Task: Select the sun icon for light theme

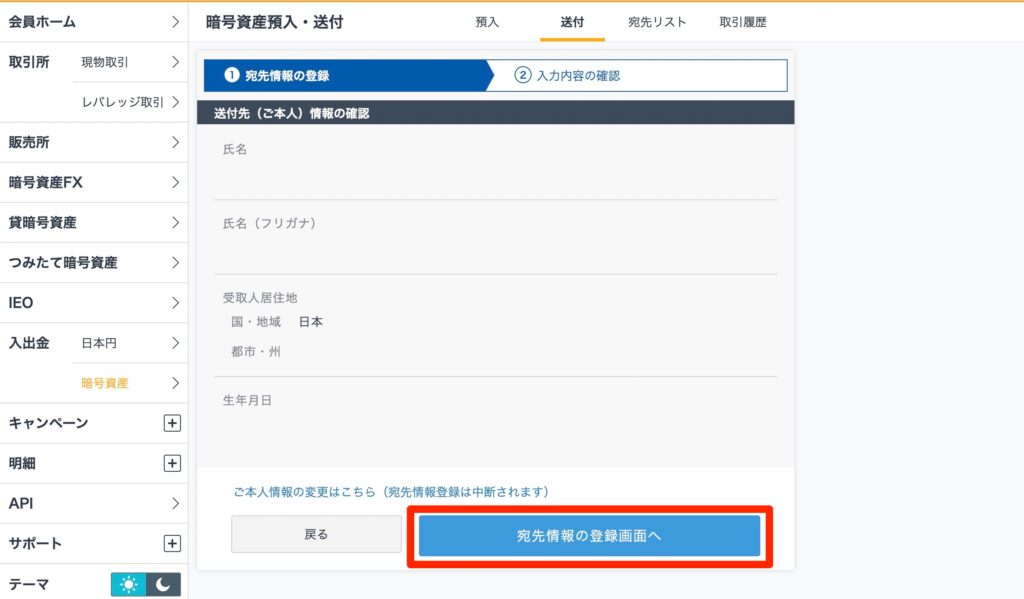Action: [128, 583]
